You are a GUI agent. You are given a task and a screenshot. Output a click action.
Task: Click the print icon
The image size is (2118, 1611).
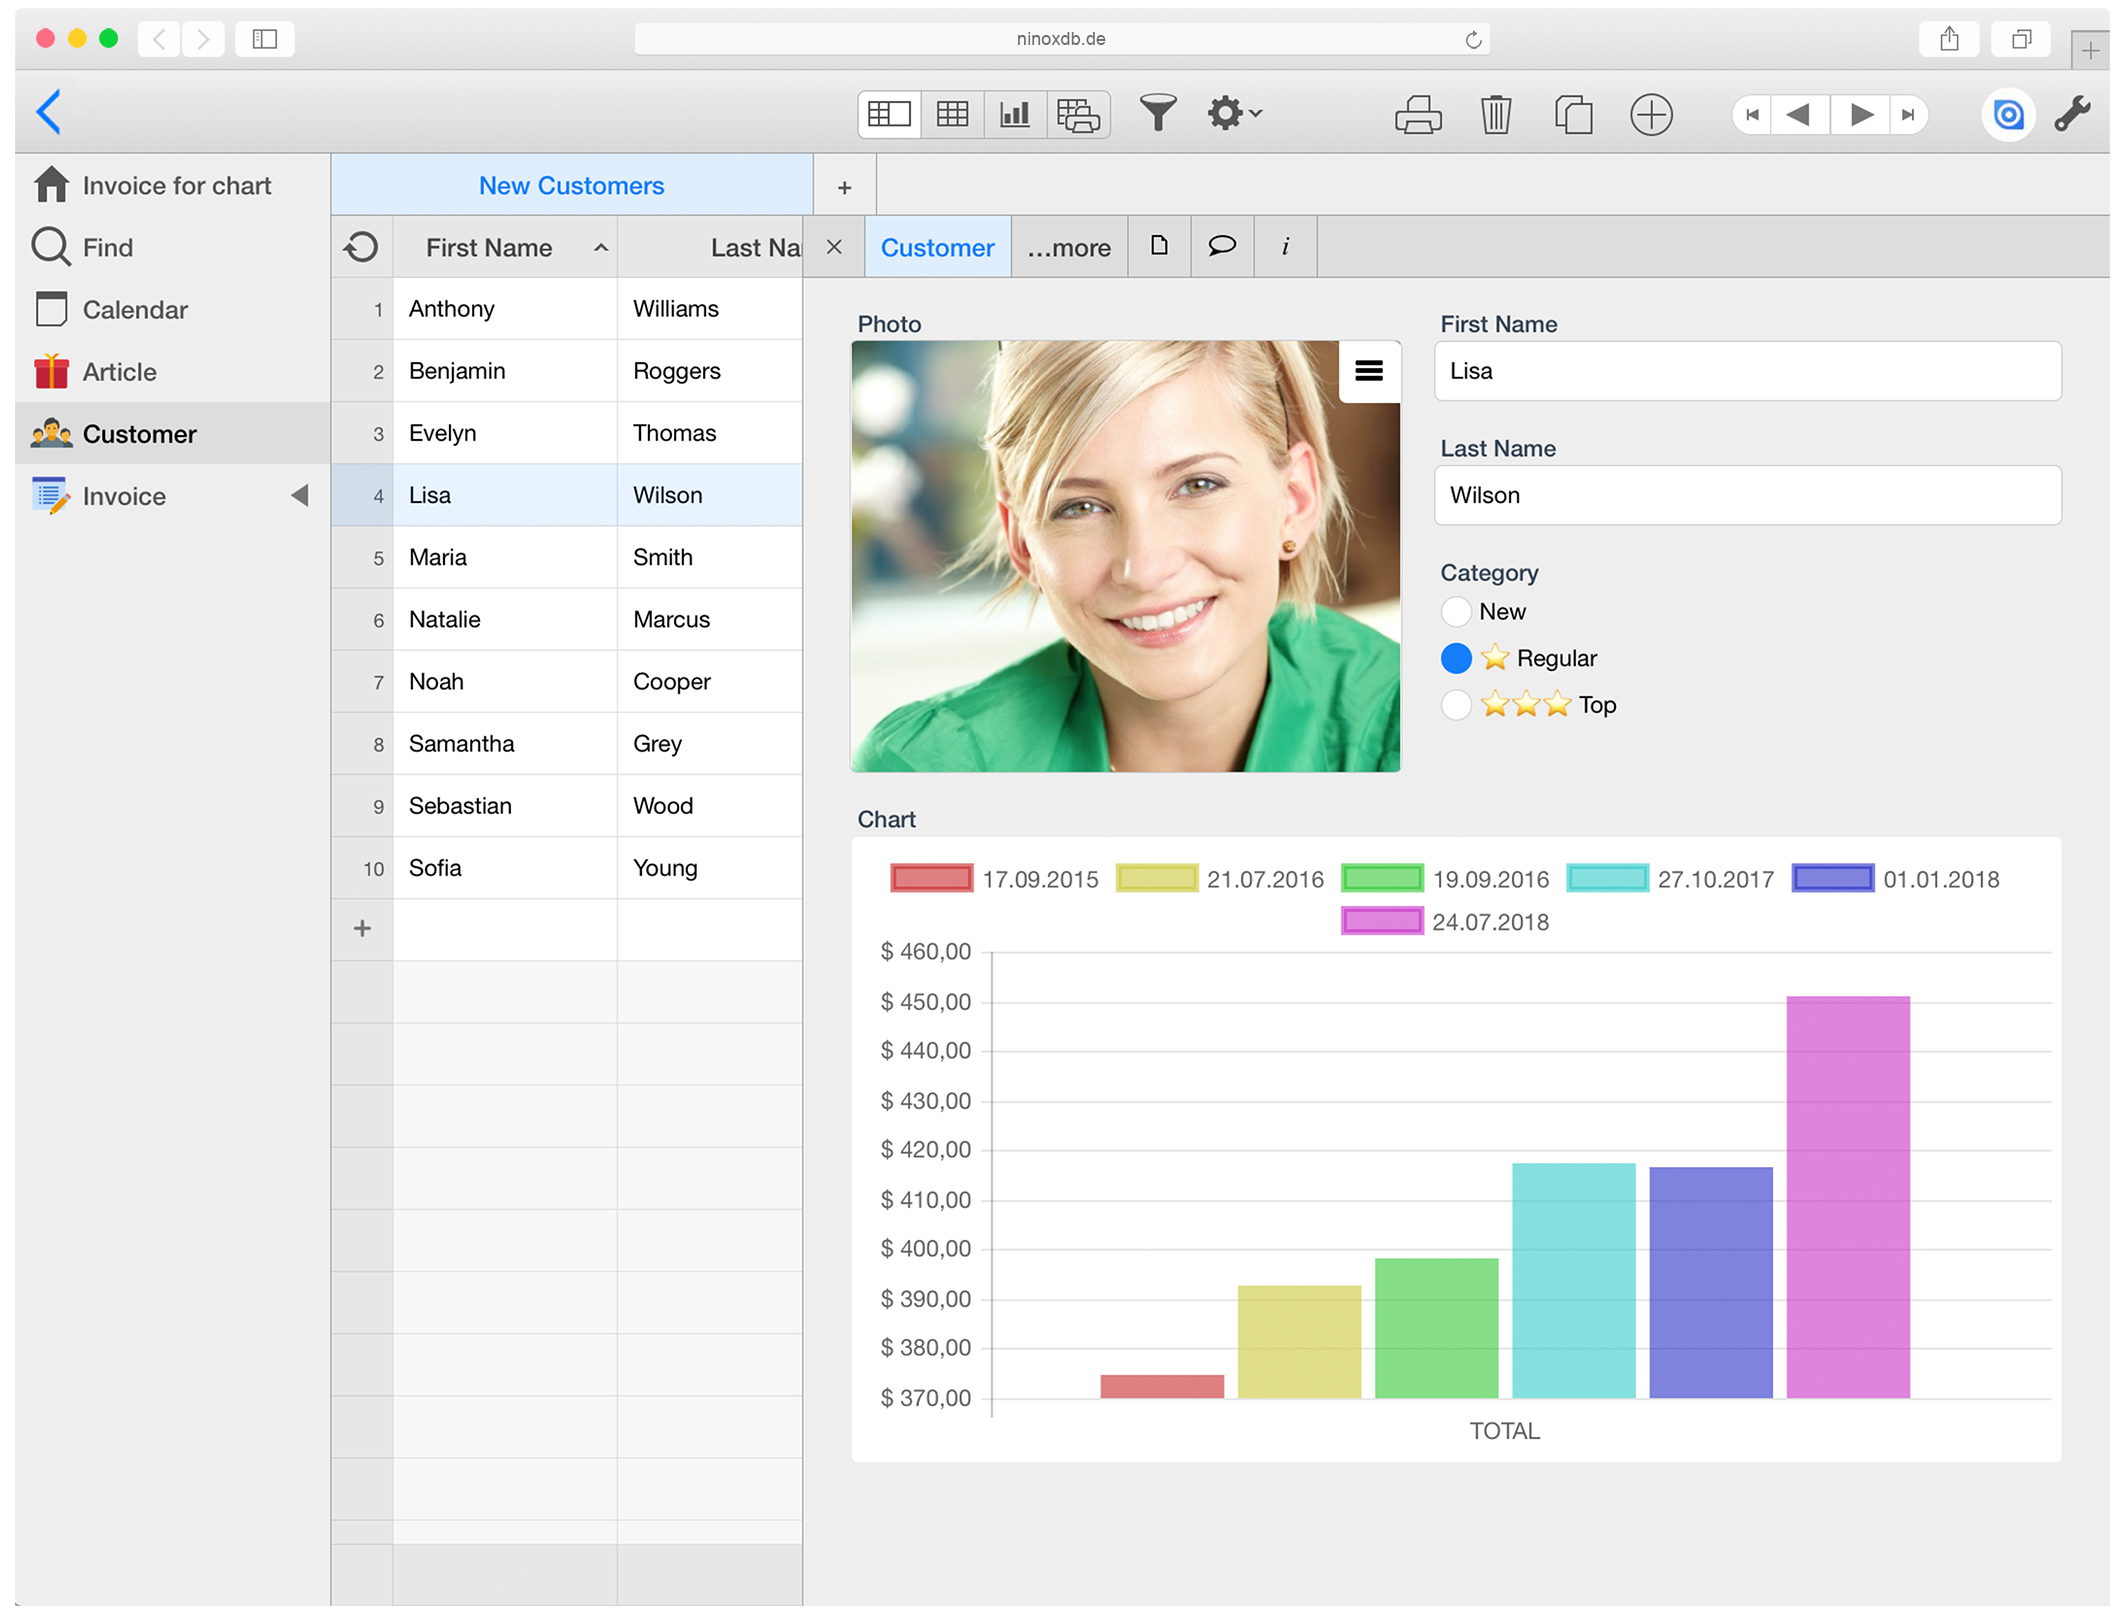coord(1417,115)
